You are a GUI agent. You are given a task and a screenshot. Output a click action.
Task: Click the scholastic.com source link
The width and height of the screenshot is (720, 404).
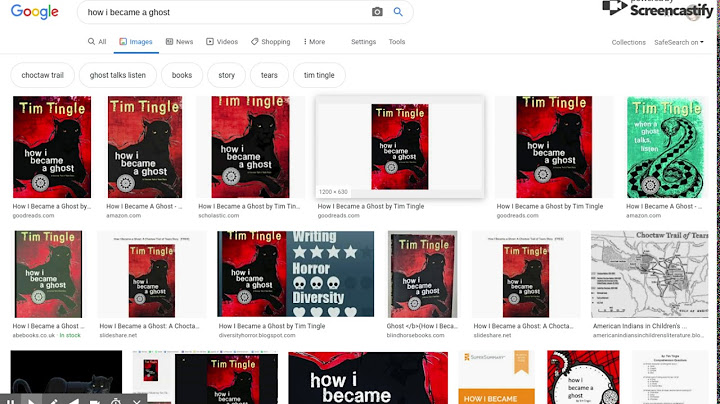click(219, 215)
